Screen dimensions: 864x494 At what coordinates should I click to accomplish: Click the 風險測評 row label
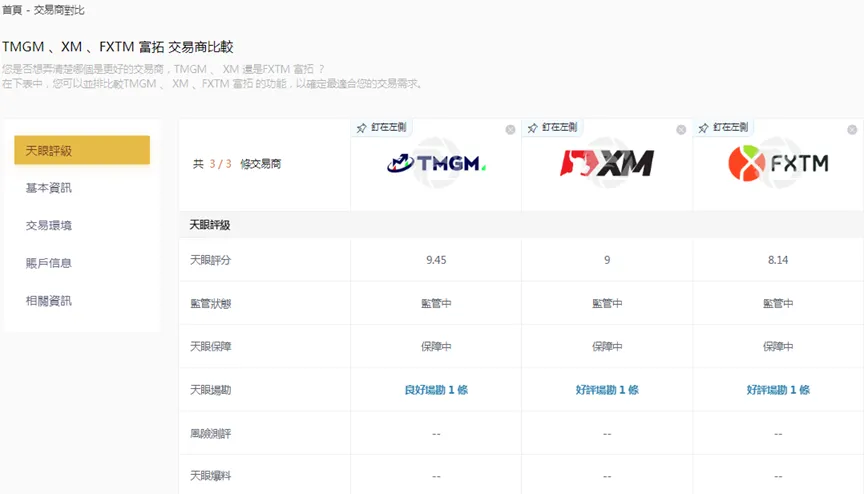click(x=210, y=433)
